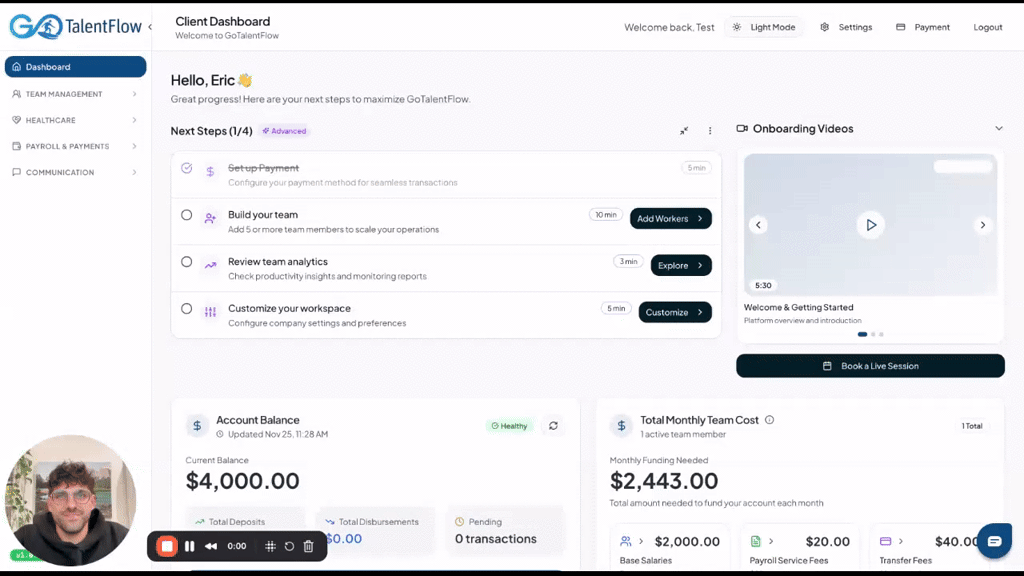Collapse the Onboarding Videos section

pyautogui.click(x=999, y=128)
